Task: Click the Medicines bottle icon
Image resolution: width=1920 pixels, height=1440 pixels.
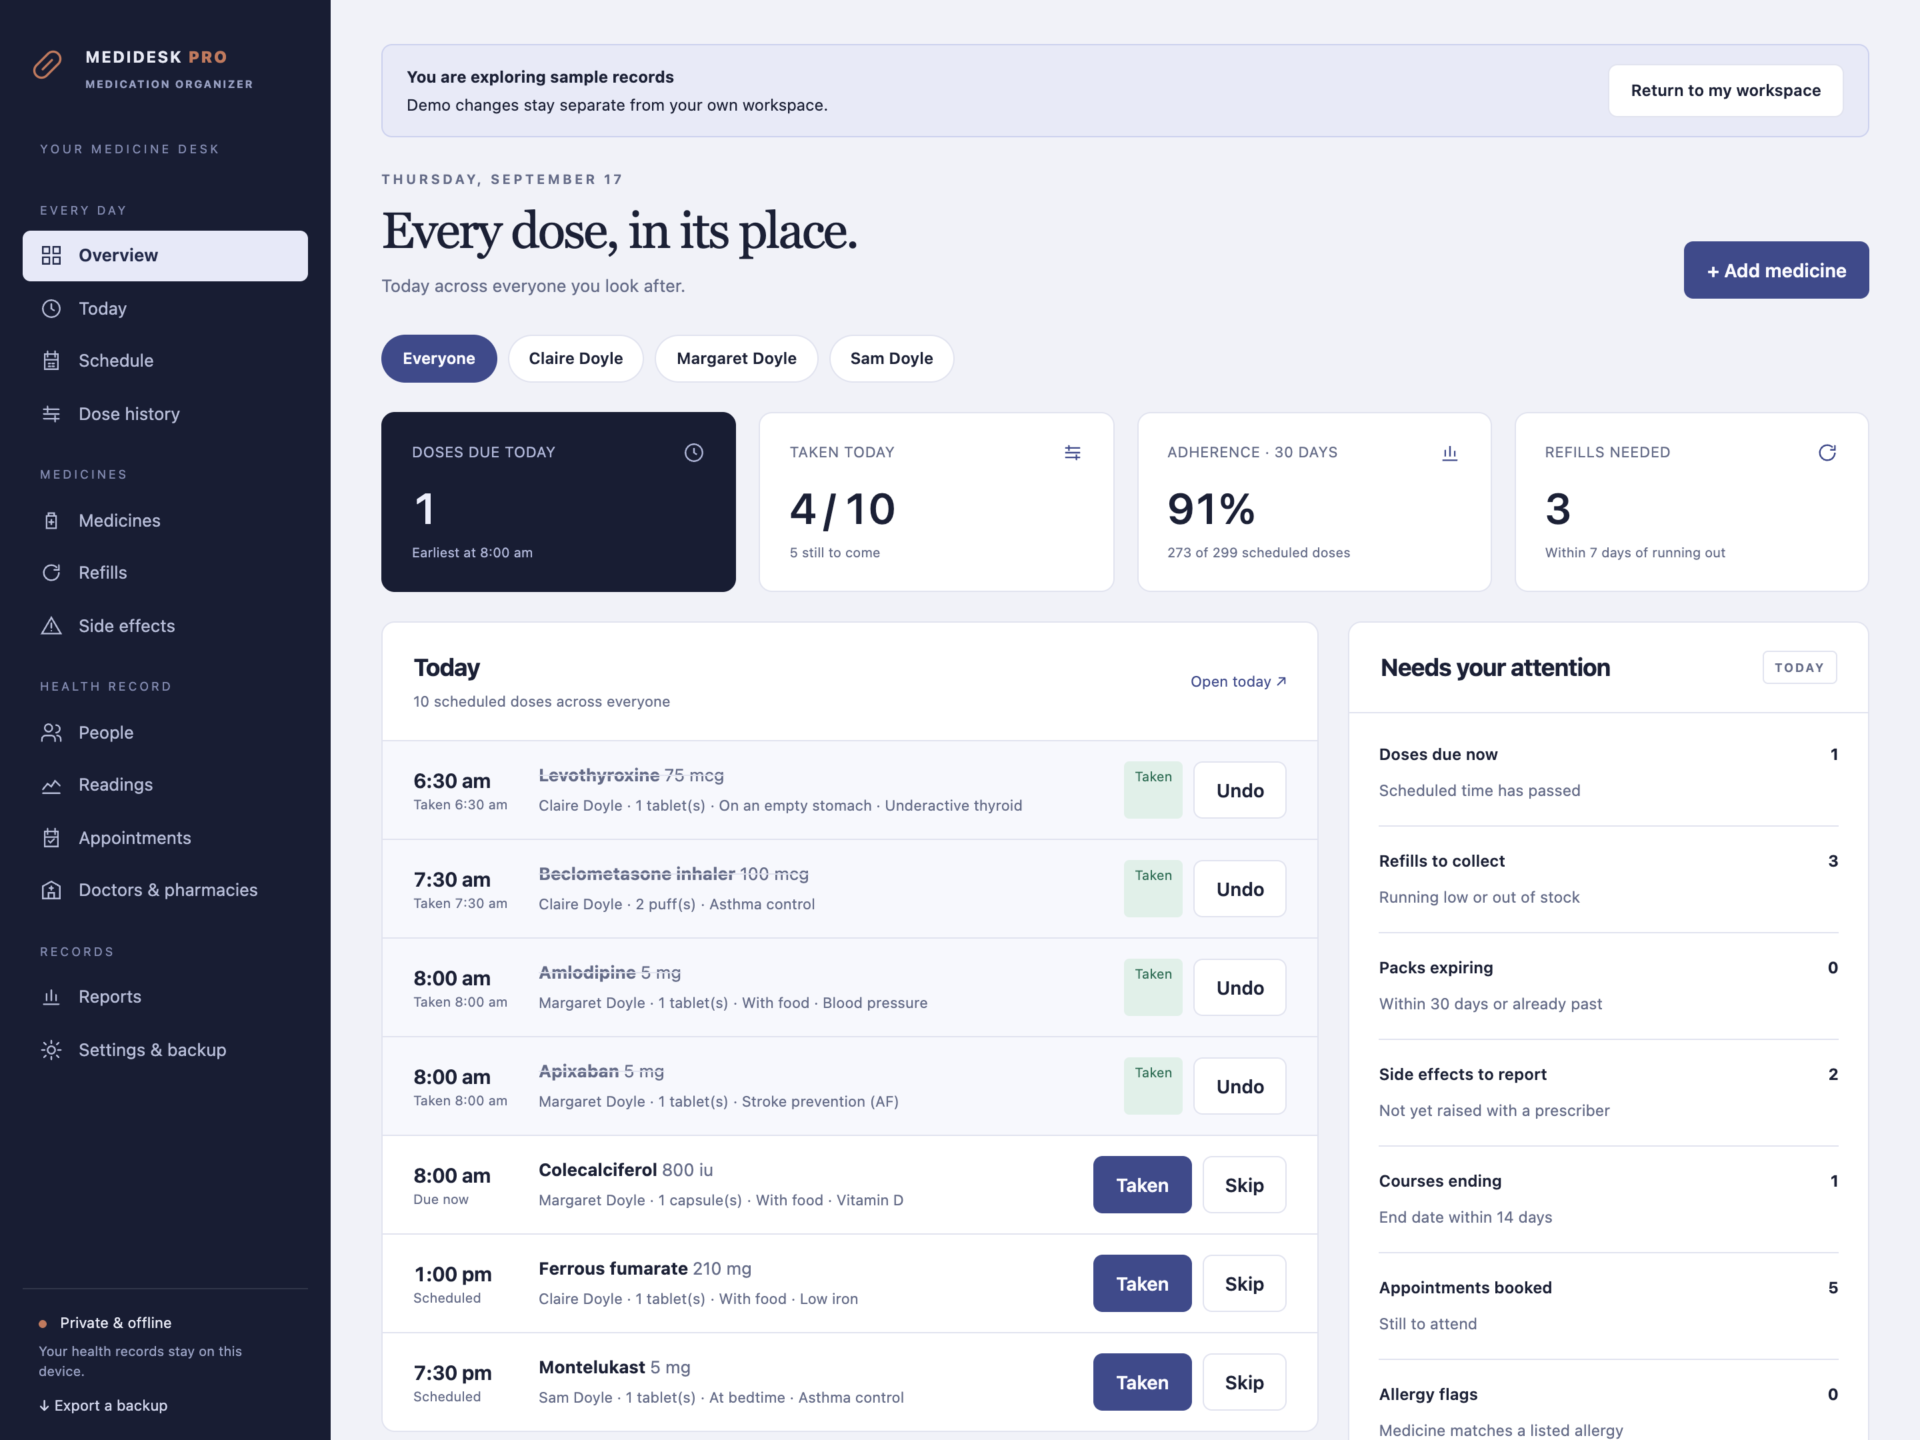Action: (51, 520)
